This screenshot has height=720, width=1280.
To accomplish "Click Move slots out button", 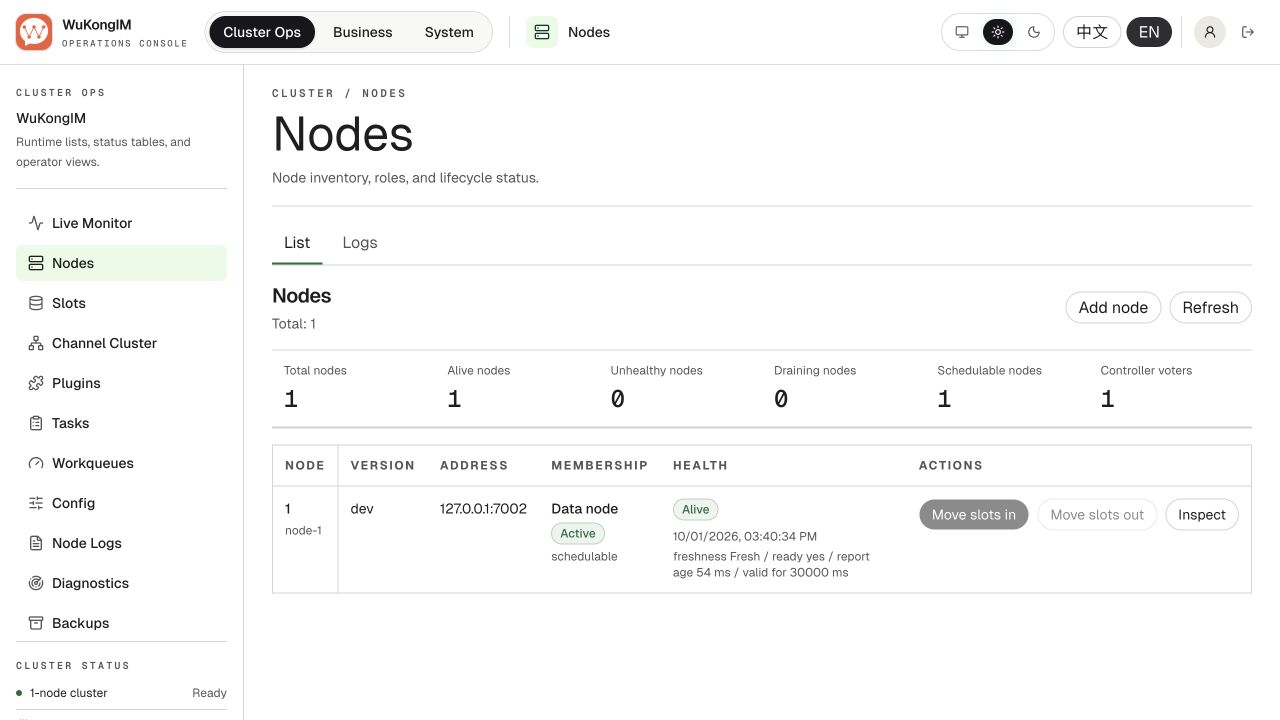I will (x=1097, y=515).
